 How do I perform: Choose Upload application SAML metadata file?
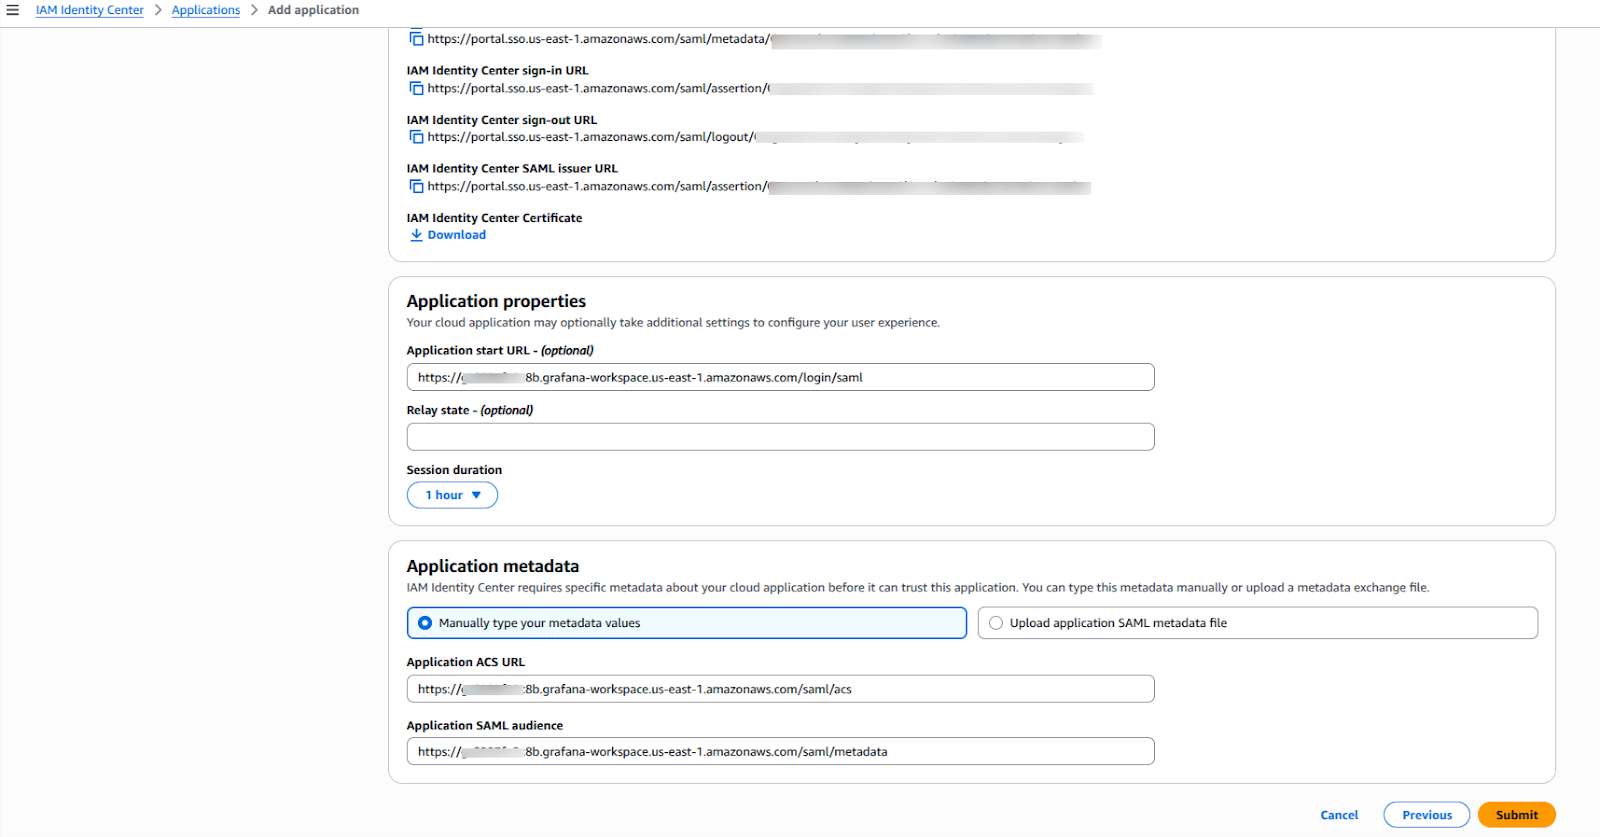pos(996,623)
